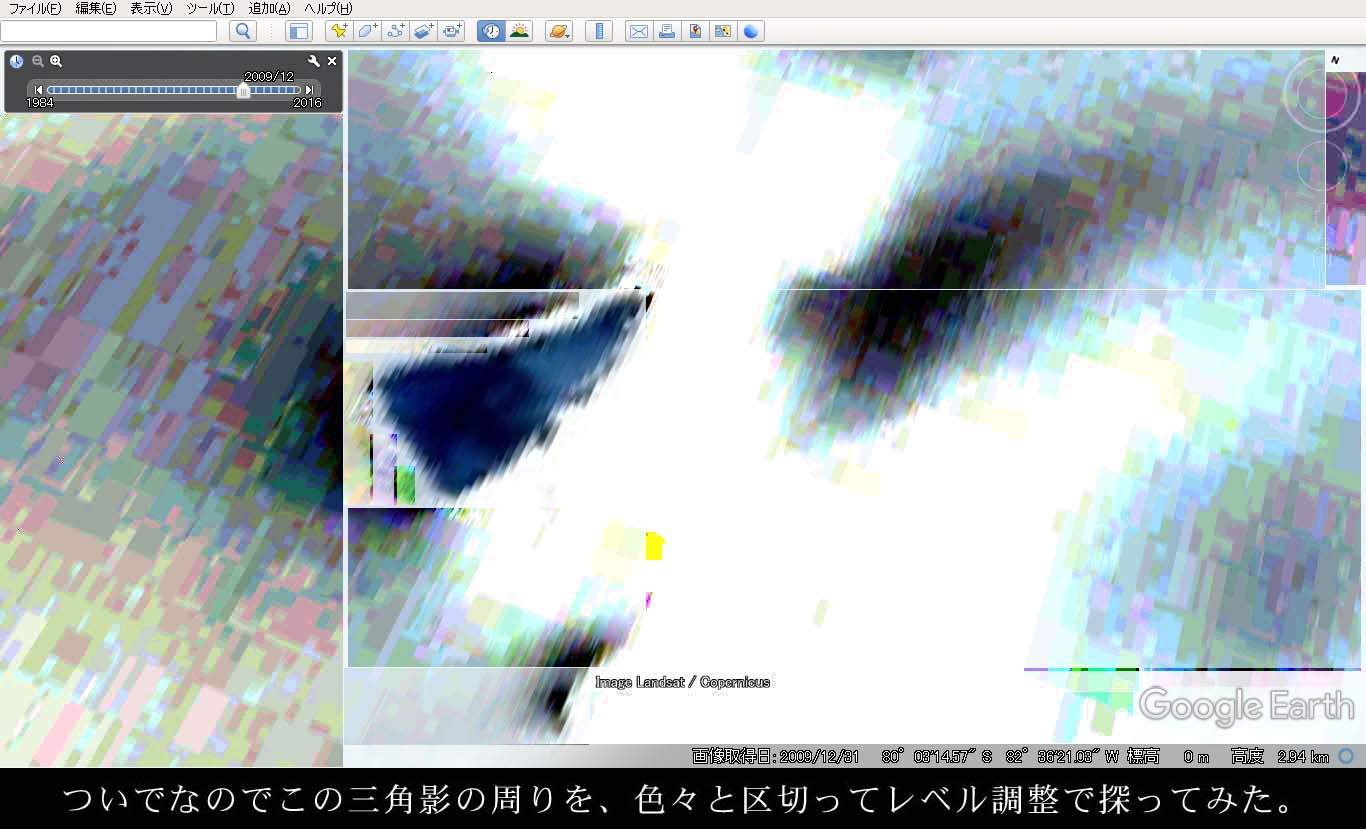Open 表示(V) menu
This screenshot has height=829, width=1366.
(151, 8)
